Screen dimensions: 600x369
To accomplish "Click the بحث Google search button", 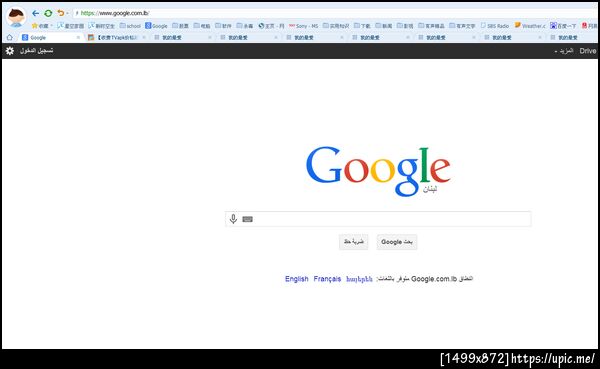I will pyautogui.click(x=397, y=242).
